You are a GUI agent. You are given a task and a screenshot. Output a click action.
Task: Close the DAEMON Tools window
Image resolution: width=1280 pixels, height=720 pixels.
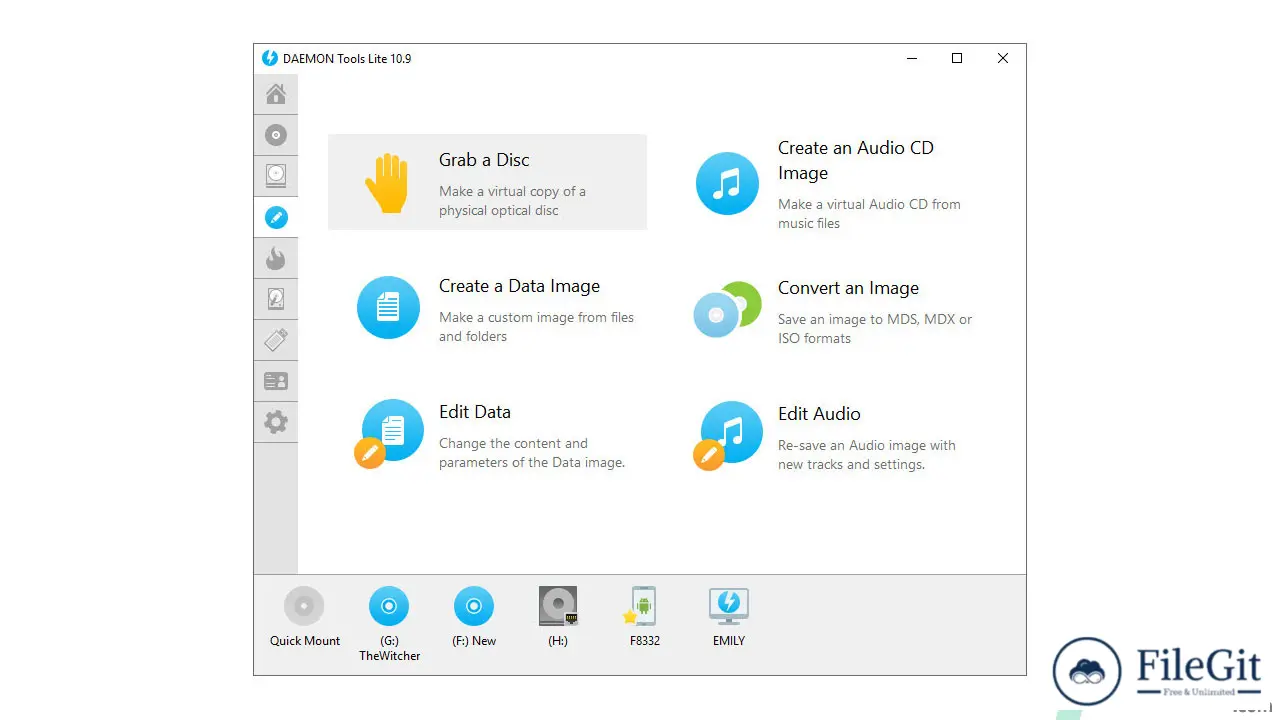[1003, 58]
